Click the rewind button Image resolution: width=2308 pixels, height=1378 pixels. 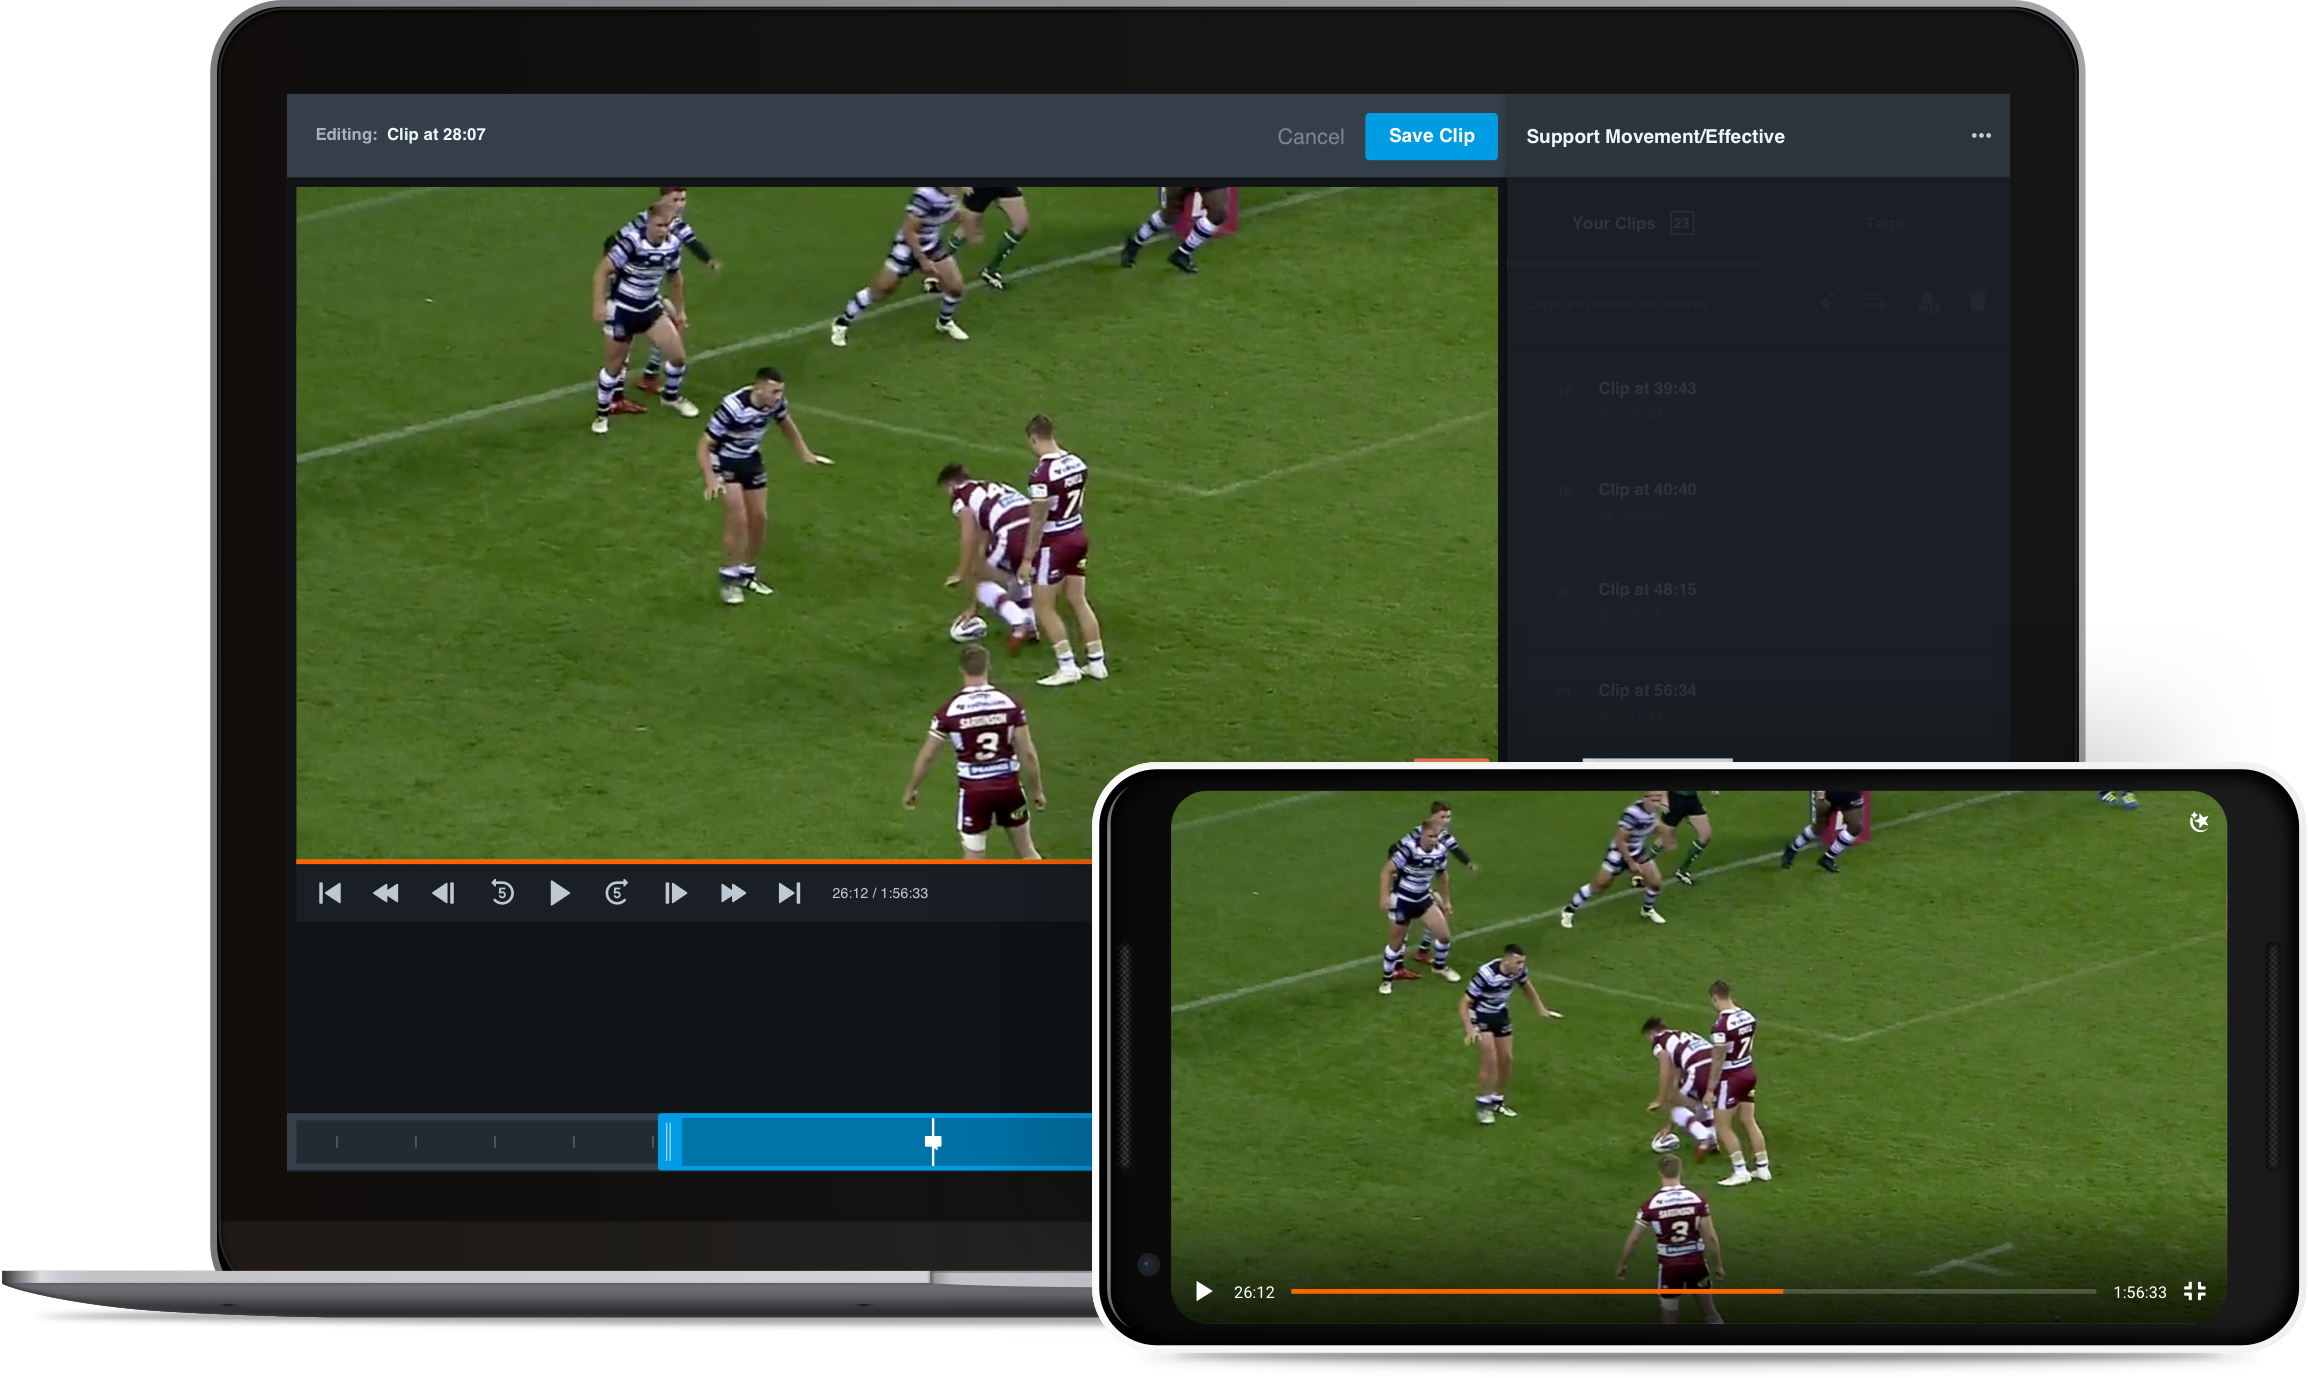[x=386, y=893]
